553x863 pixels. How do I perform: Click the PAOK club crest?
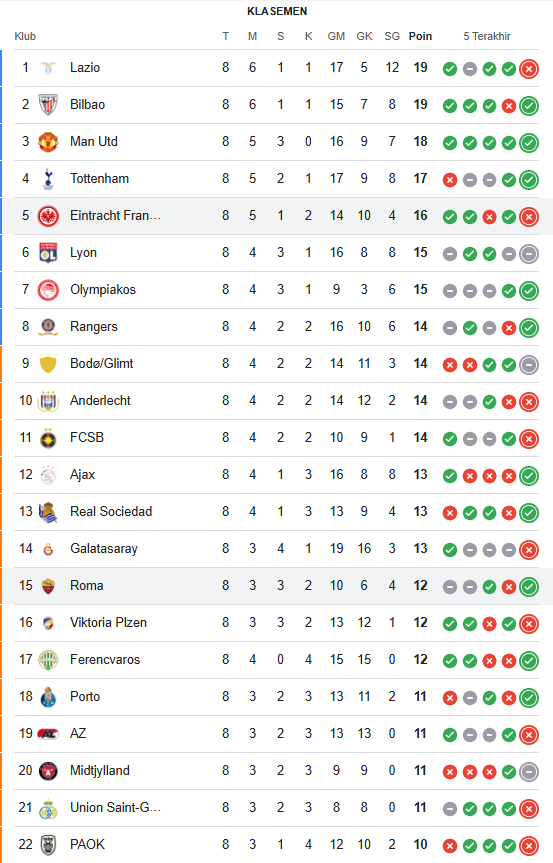coord(48,845)
